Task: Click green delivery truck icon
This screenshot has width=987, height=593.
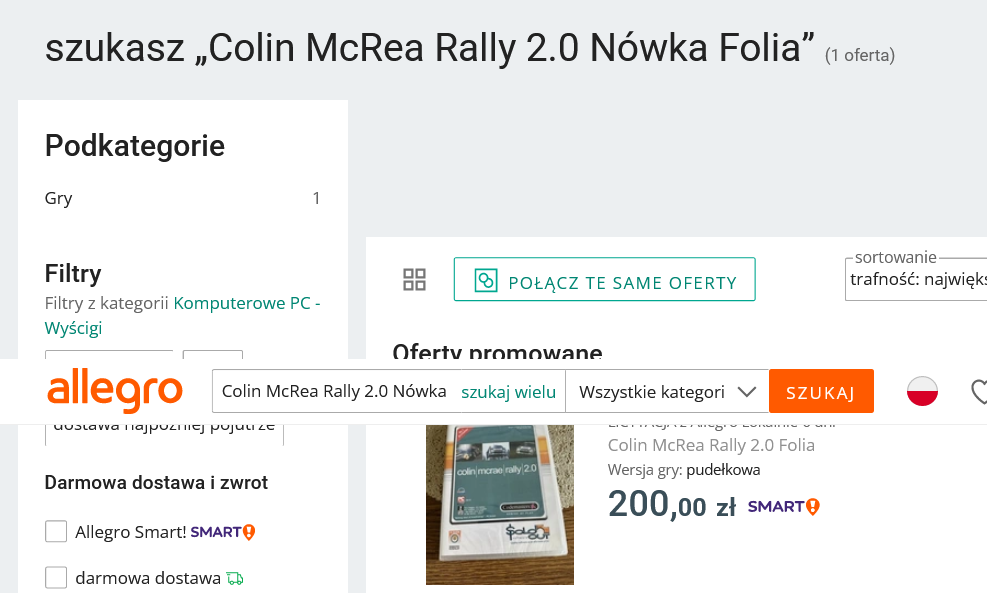Action: point(235,578)
